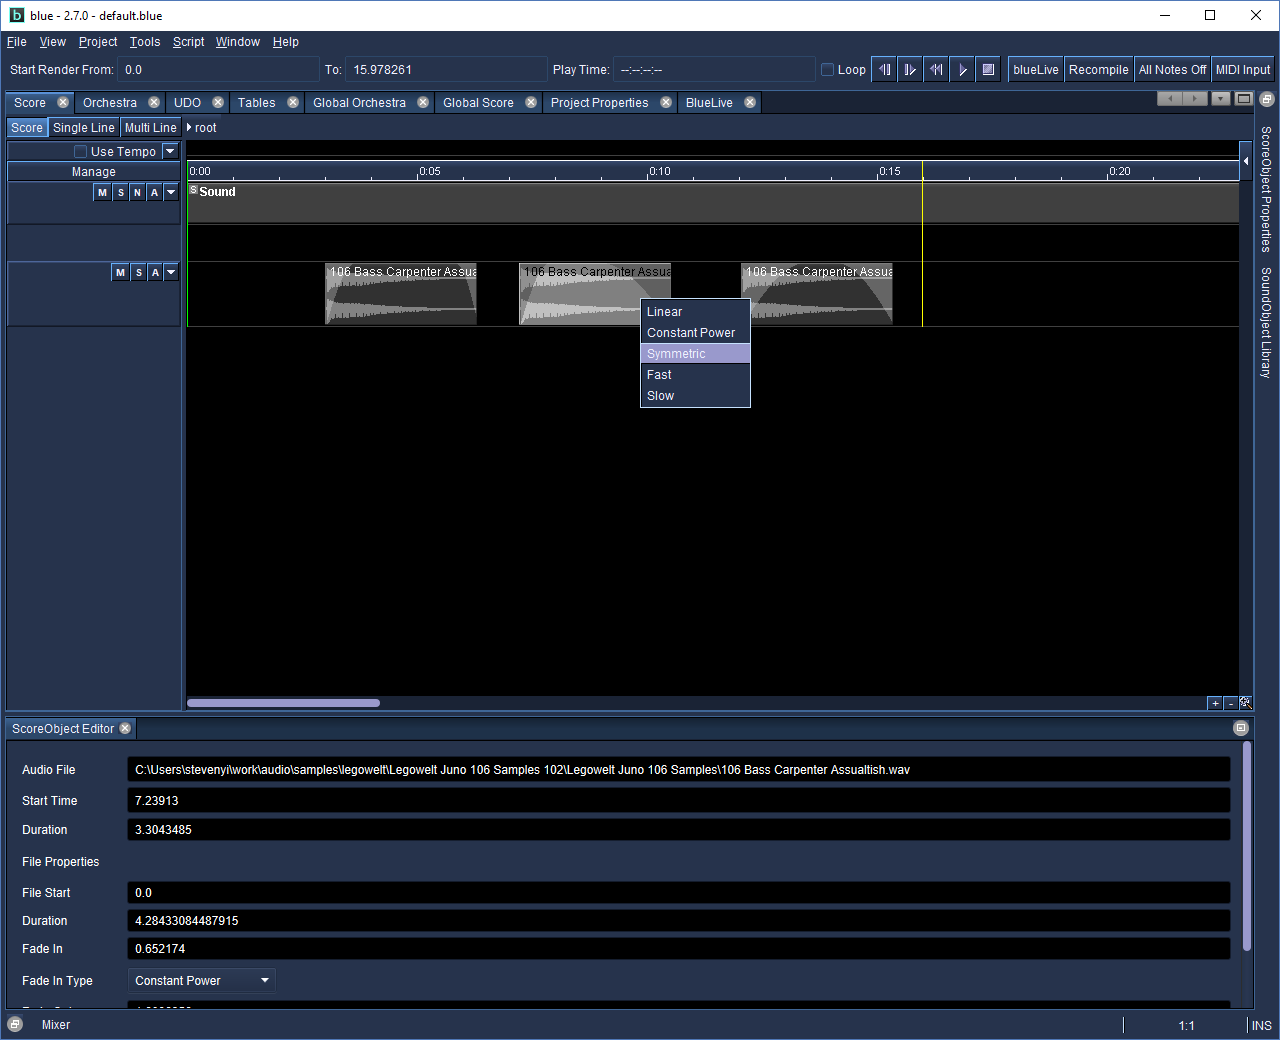Open the Use Tempo dropdown arrow
Image resolution: width=1280 pixels, height=1040 pixels.
click(x=170, y=151)
